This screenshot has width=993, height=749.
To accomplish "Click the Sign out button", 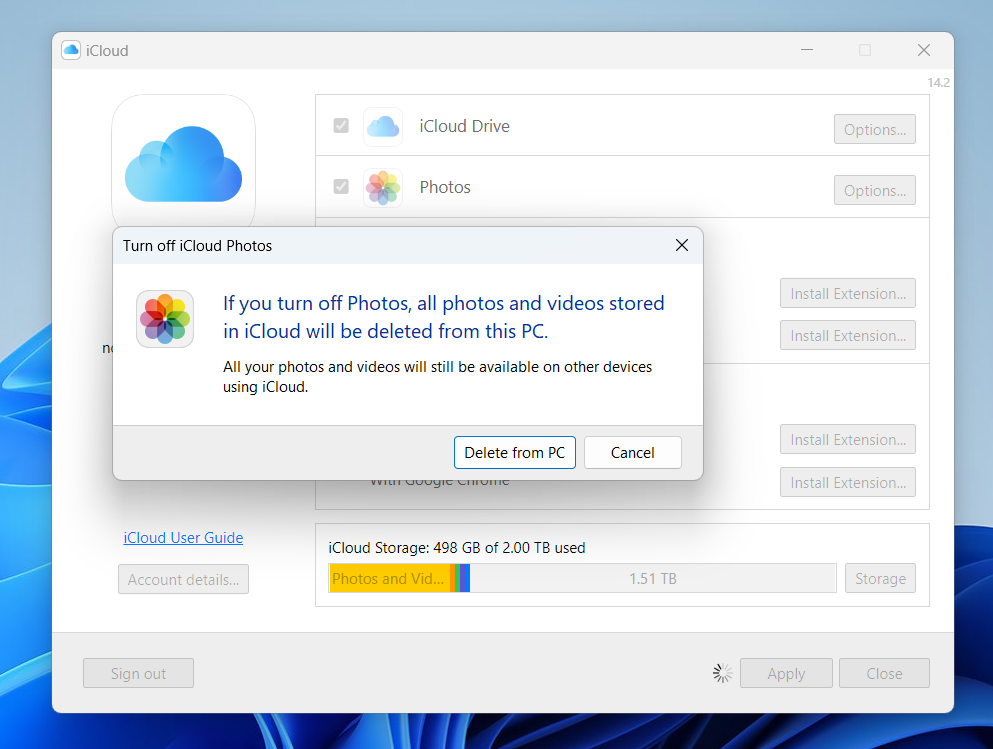I will point(138,673).
